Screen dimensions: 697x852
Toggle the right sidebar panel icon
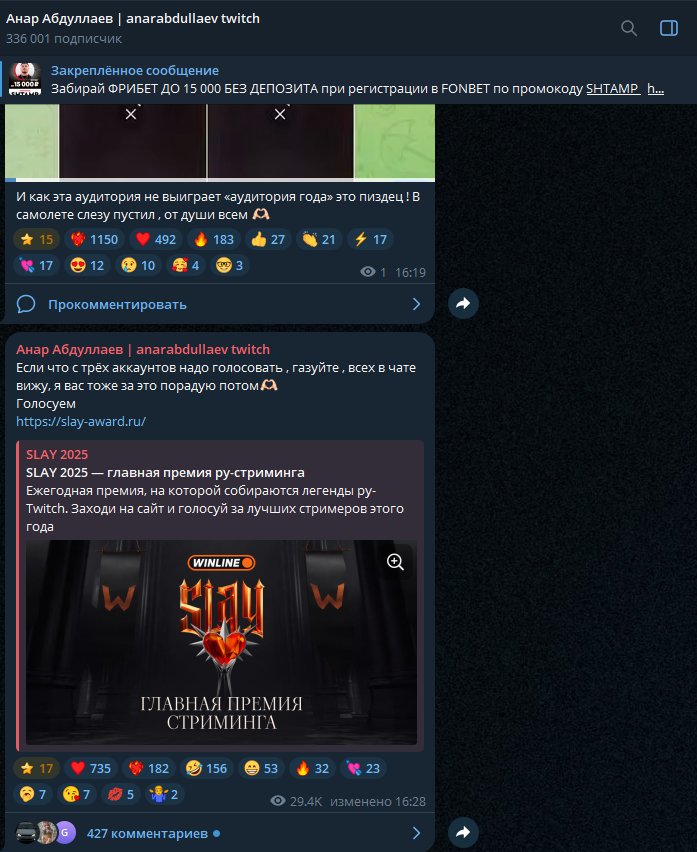669,28
